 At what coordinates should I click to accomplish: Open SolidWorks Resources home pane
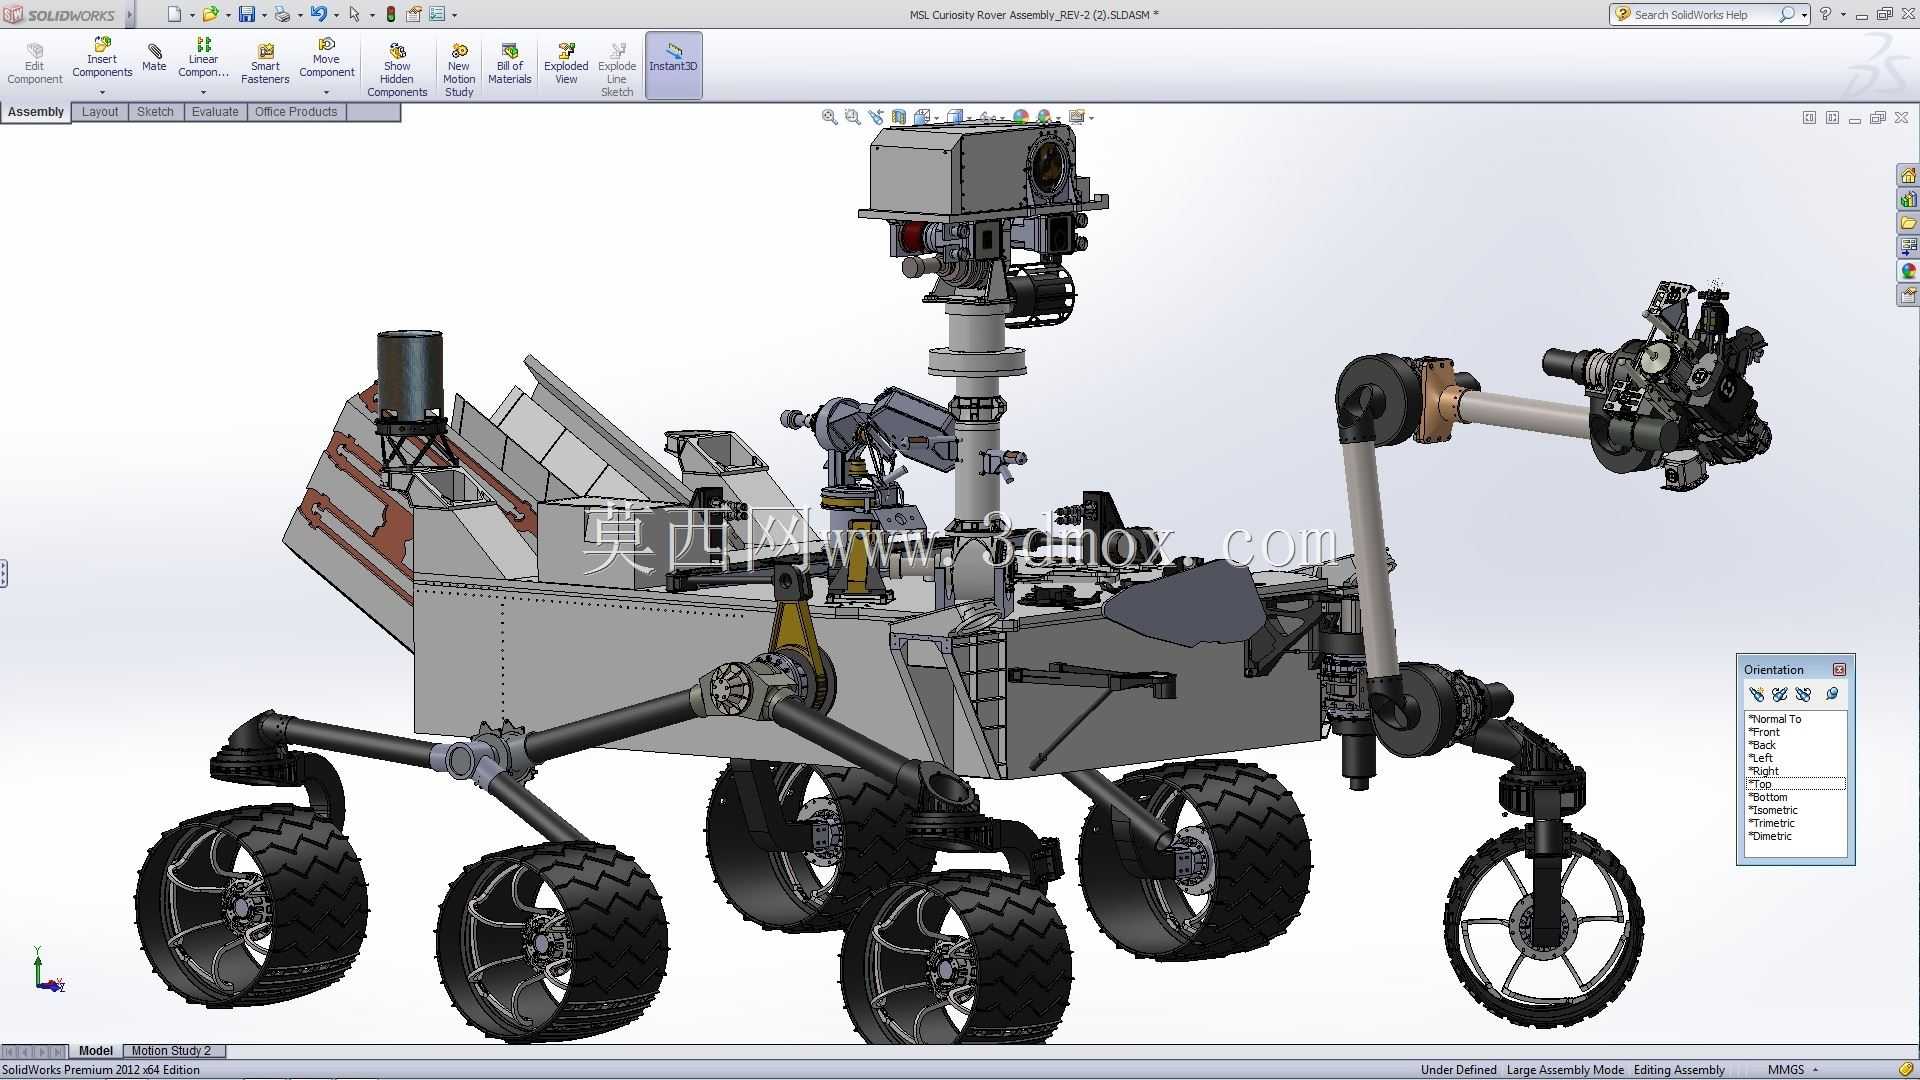click(x=1908, y=175)
